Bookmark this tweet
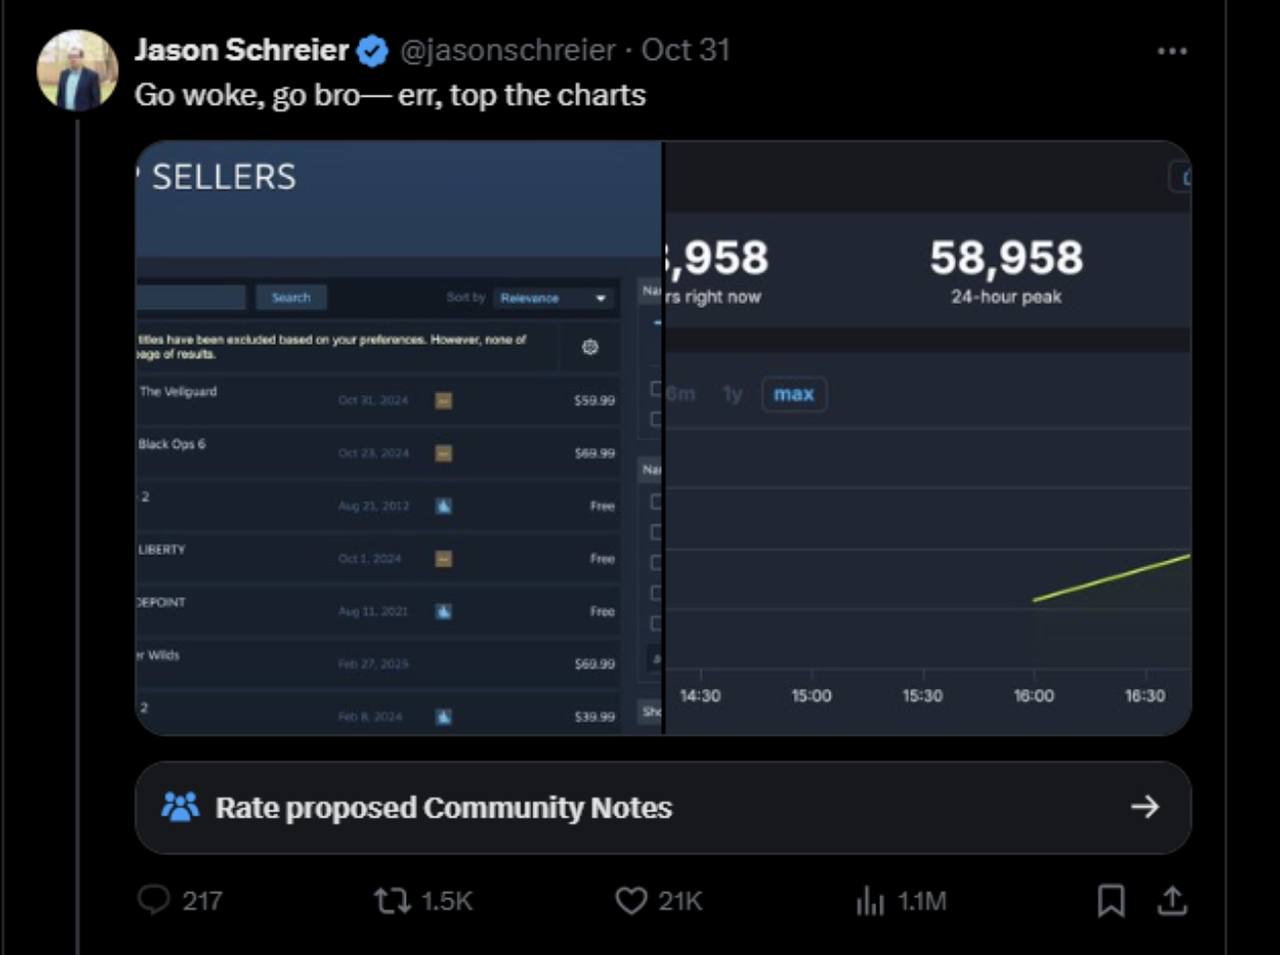 click(1110, 900)
